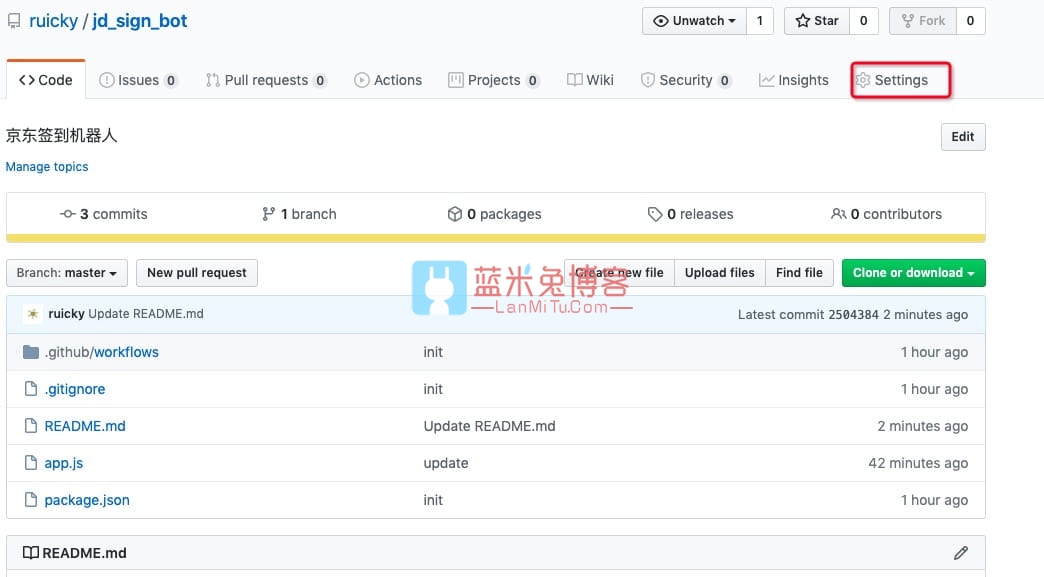Click the Edit description button
The height and width of the screenshot is (577, 1044).
pos(963,137)
